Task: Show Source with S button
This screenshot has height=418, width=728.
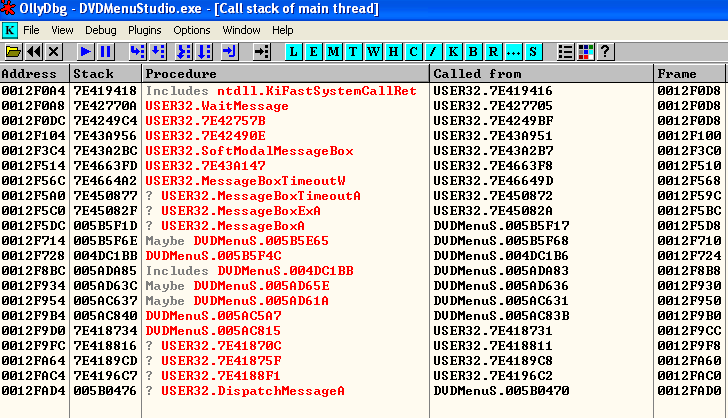Action: coord(533,52)
